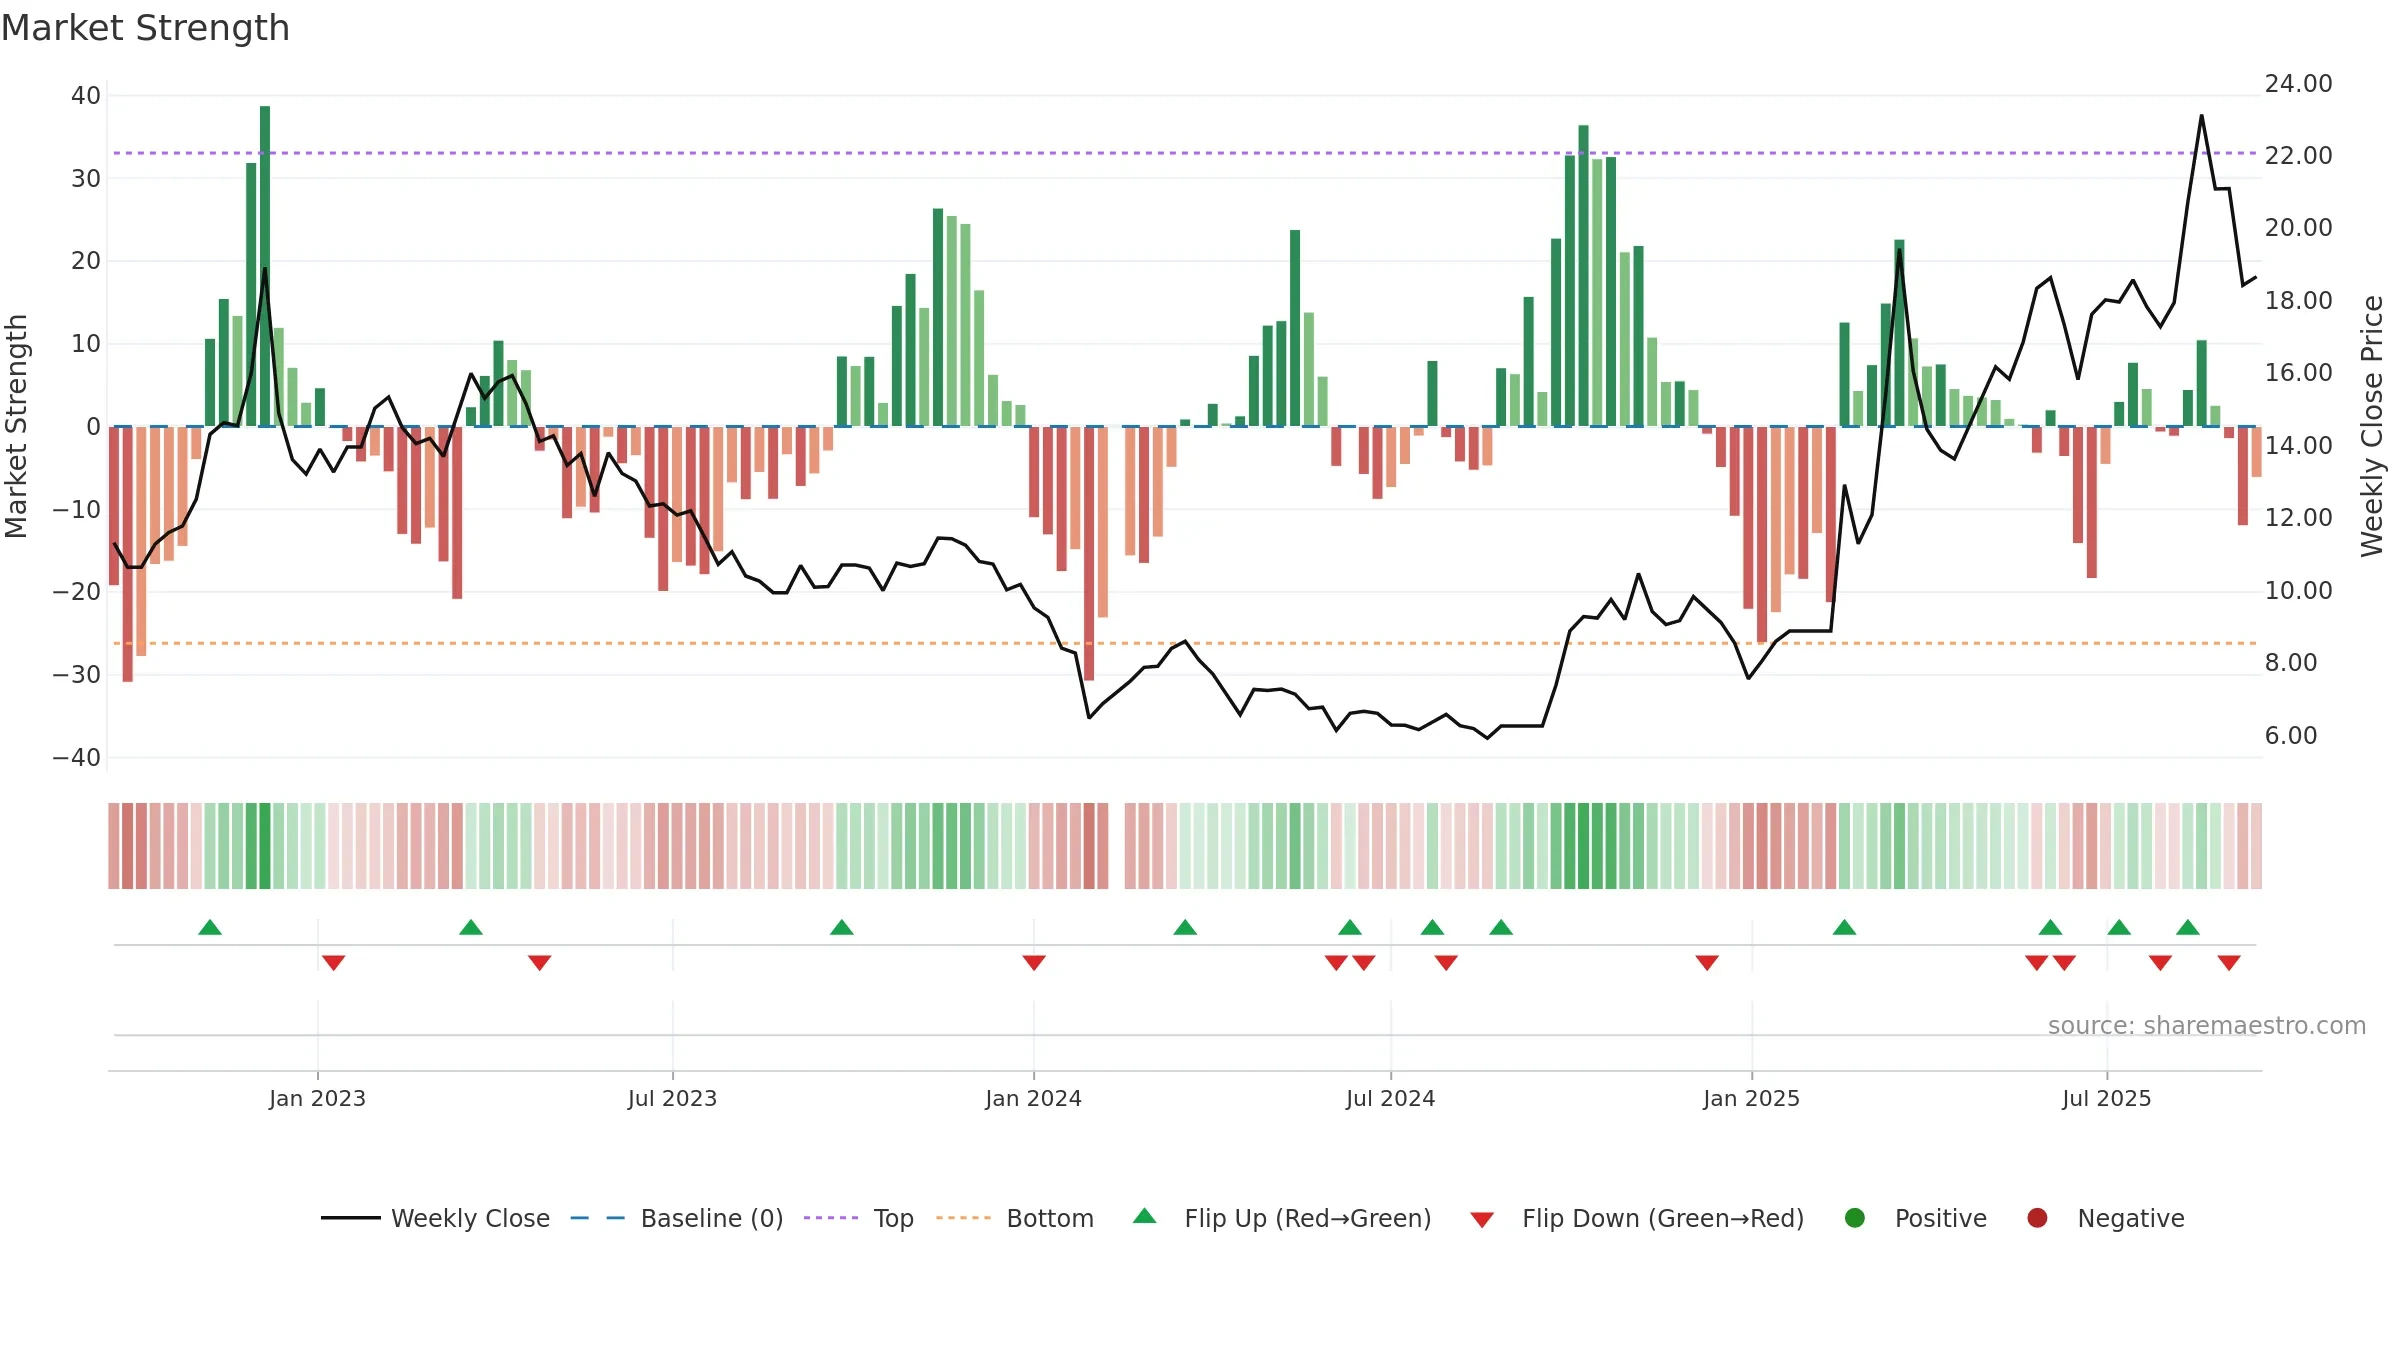Click the first green flip-up marker before Jan 2023
This screenshot has width=2400, height=1350.
coord(210,927)
